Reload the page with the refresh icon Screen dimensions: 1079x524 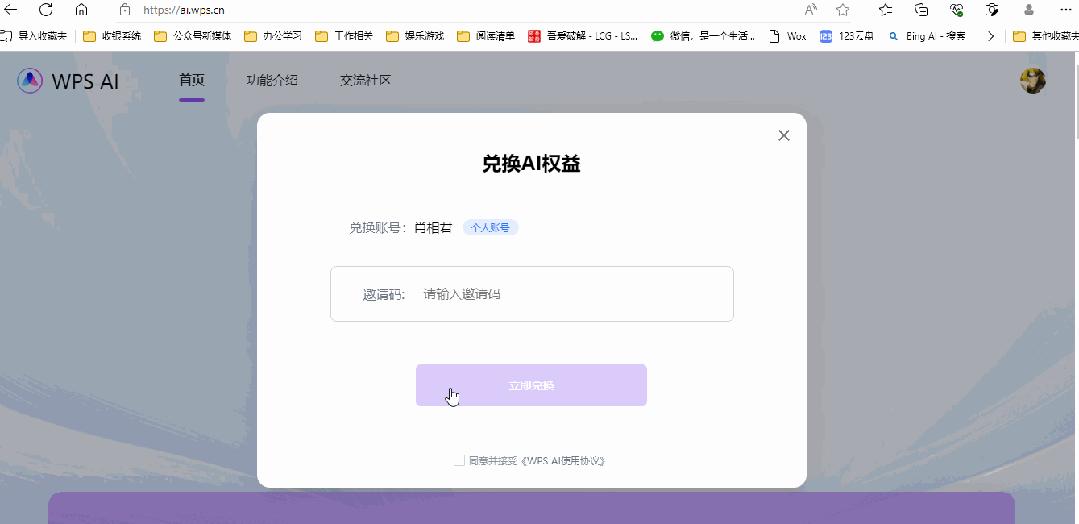[x=45, y=10]
